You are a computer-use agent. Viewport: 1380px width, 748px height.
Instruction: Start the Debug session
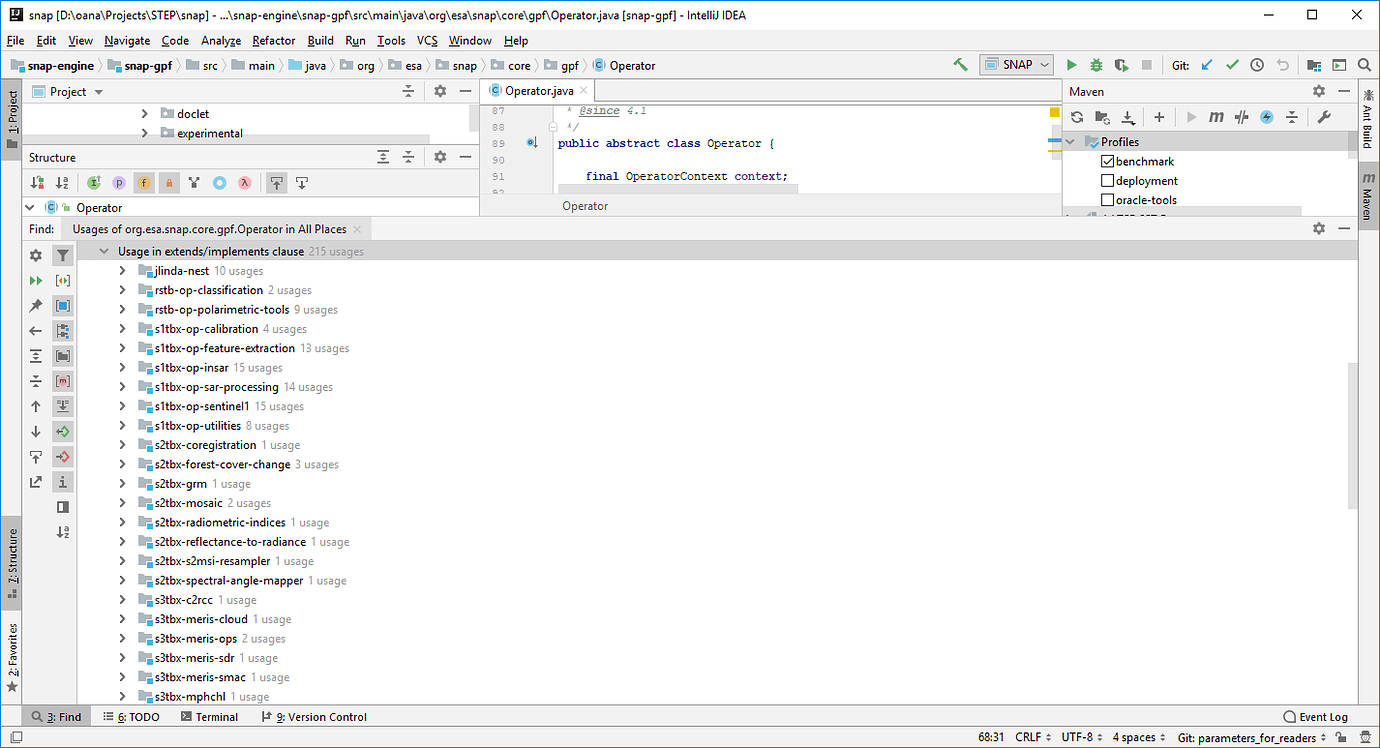tap(1094, 65)
